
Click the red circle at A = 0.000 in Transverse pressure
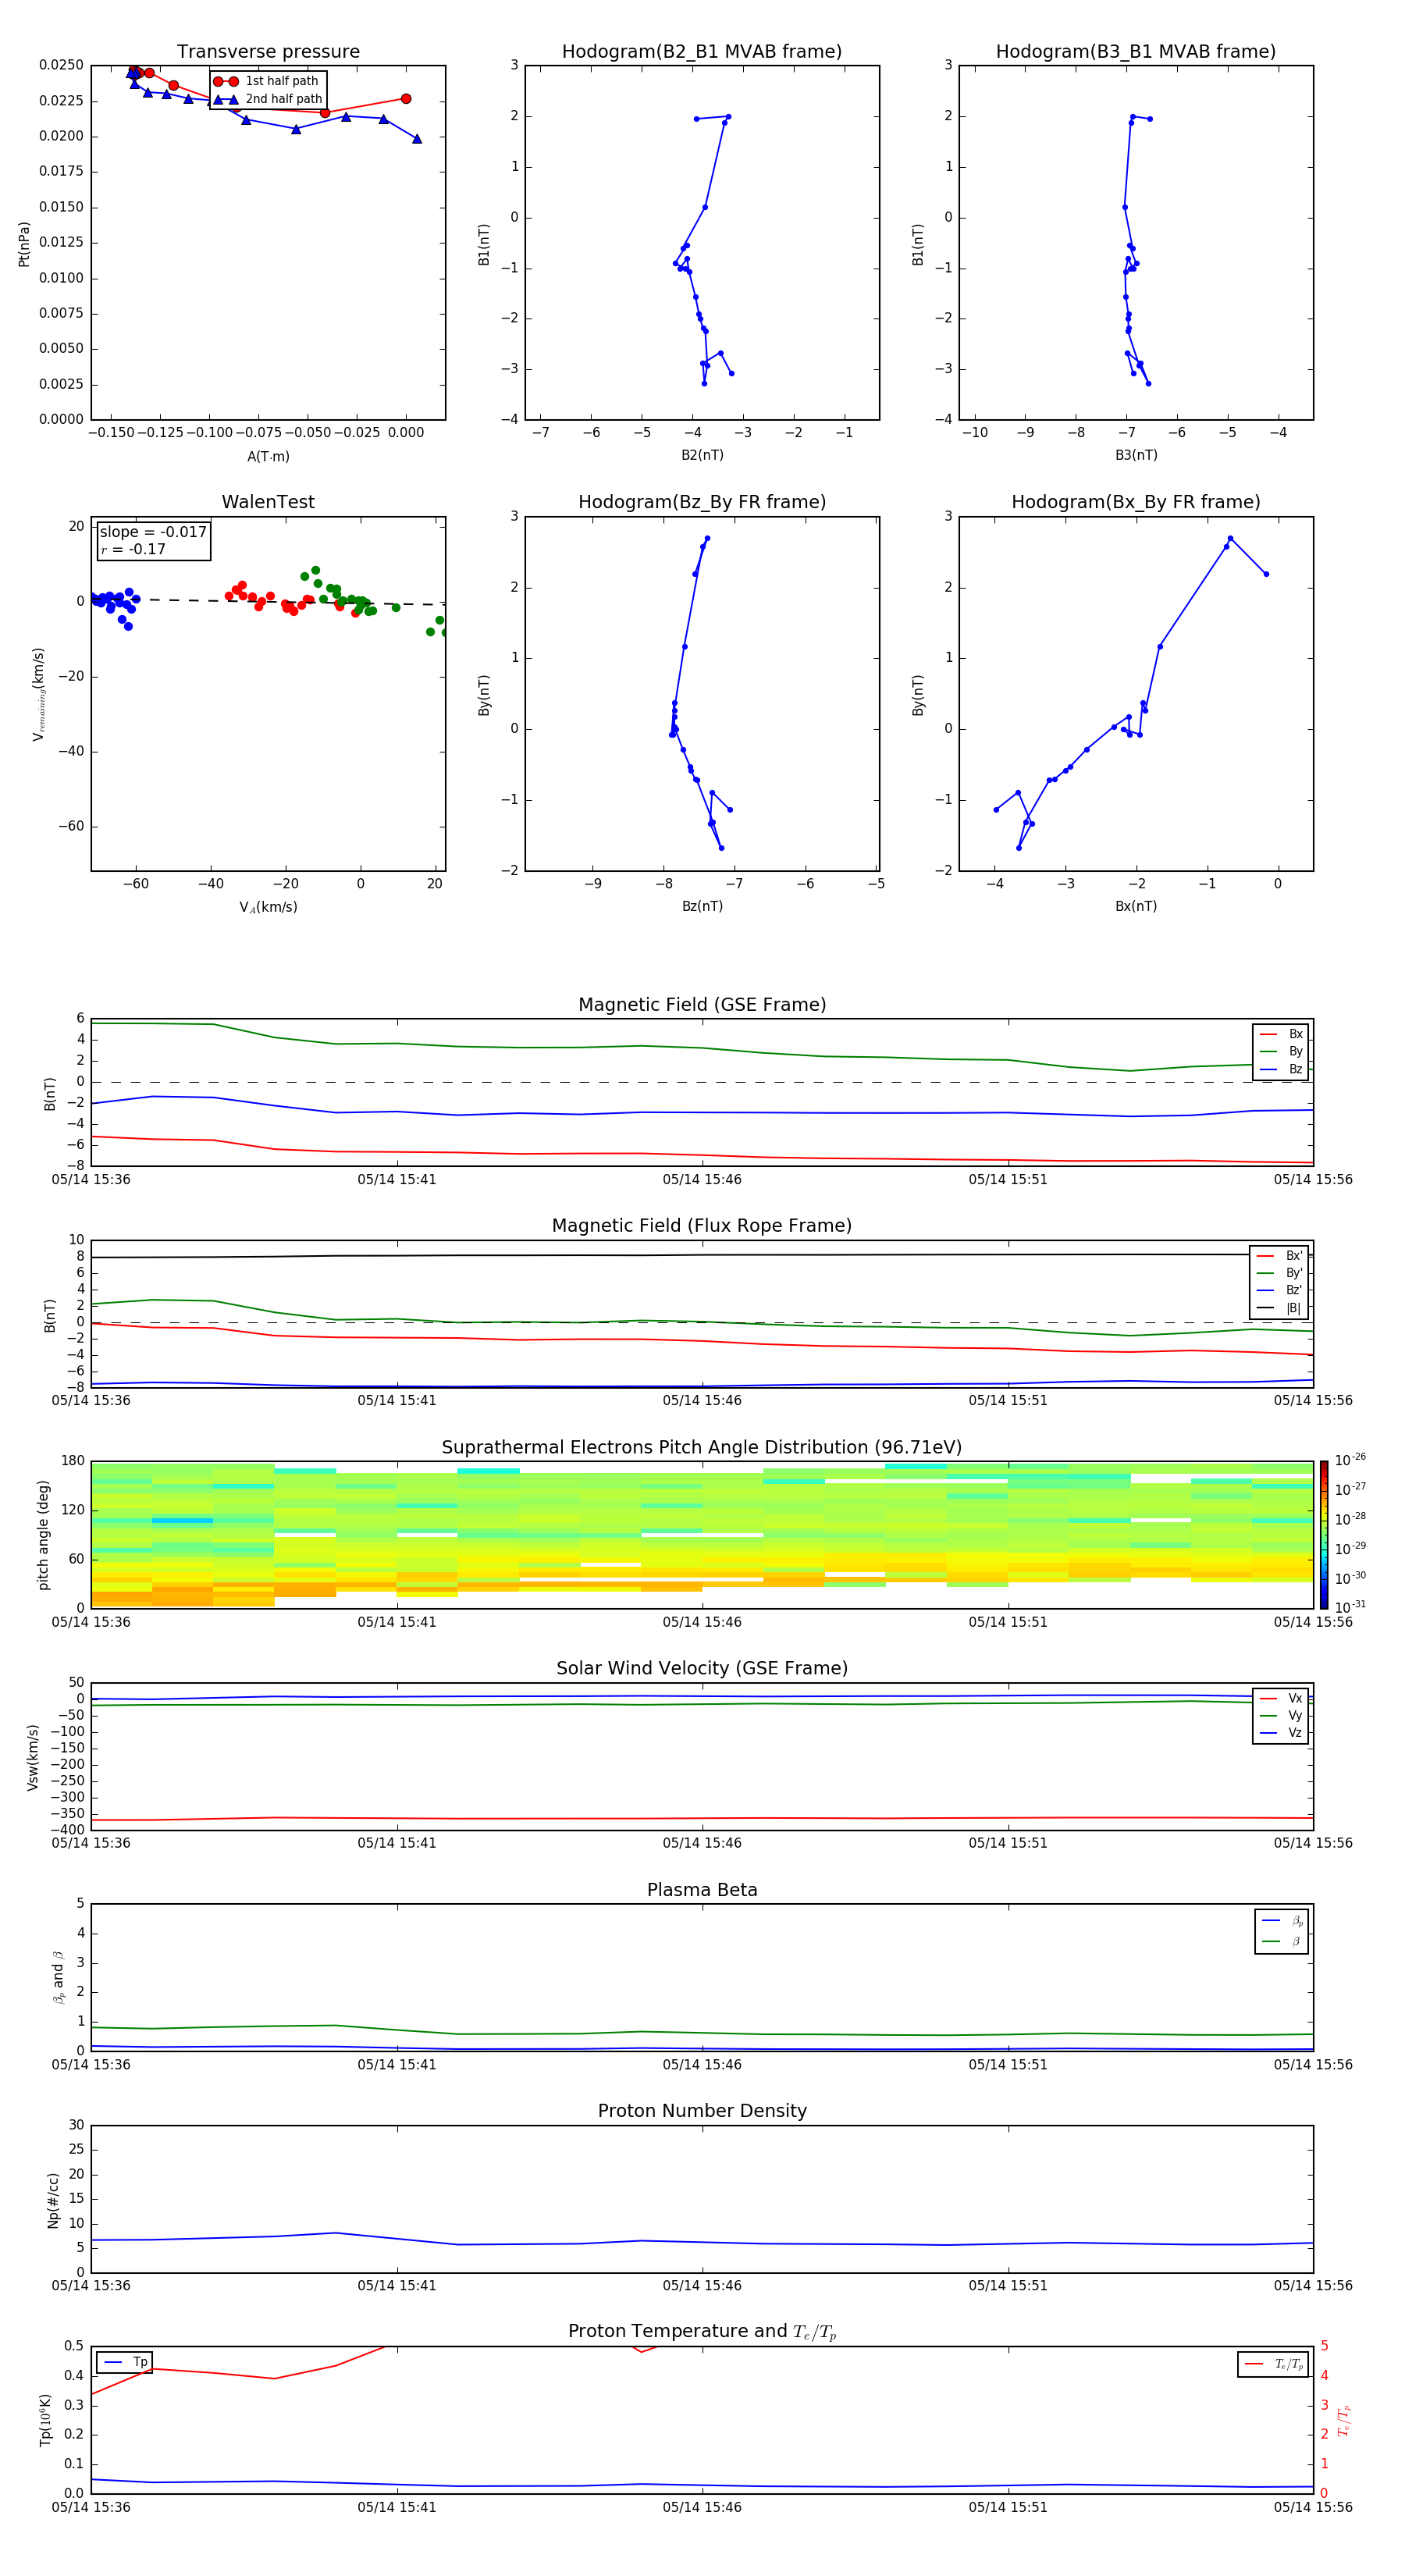pyautogui.click(x=406, y=99)
